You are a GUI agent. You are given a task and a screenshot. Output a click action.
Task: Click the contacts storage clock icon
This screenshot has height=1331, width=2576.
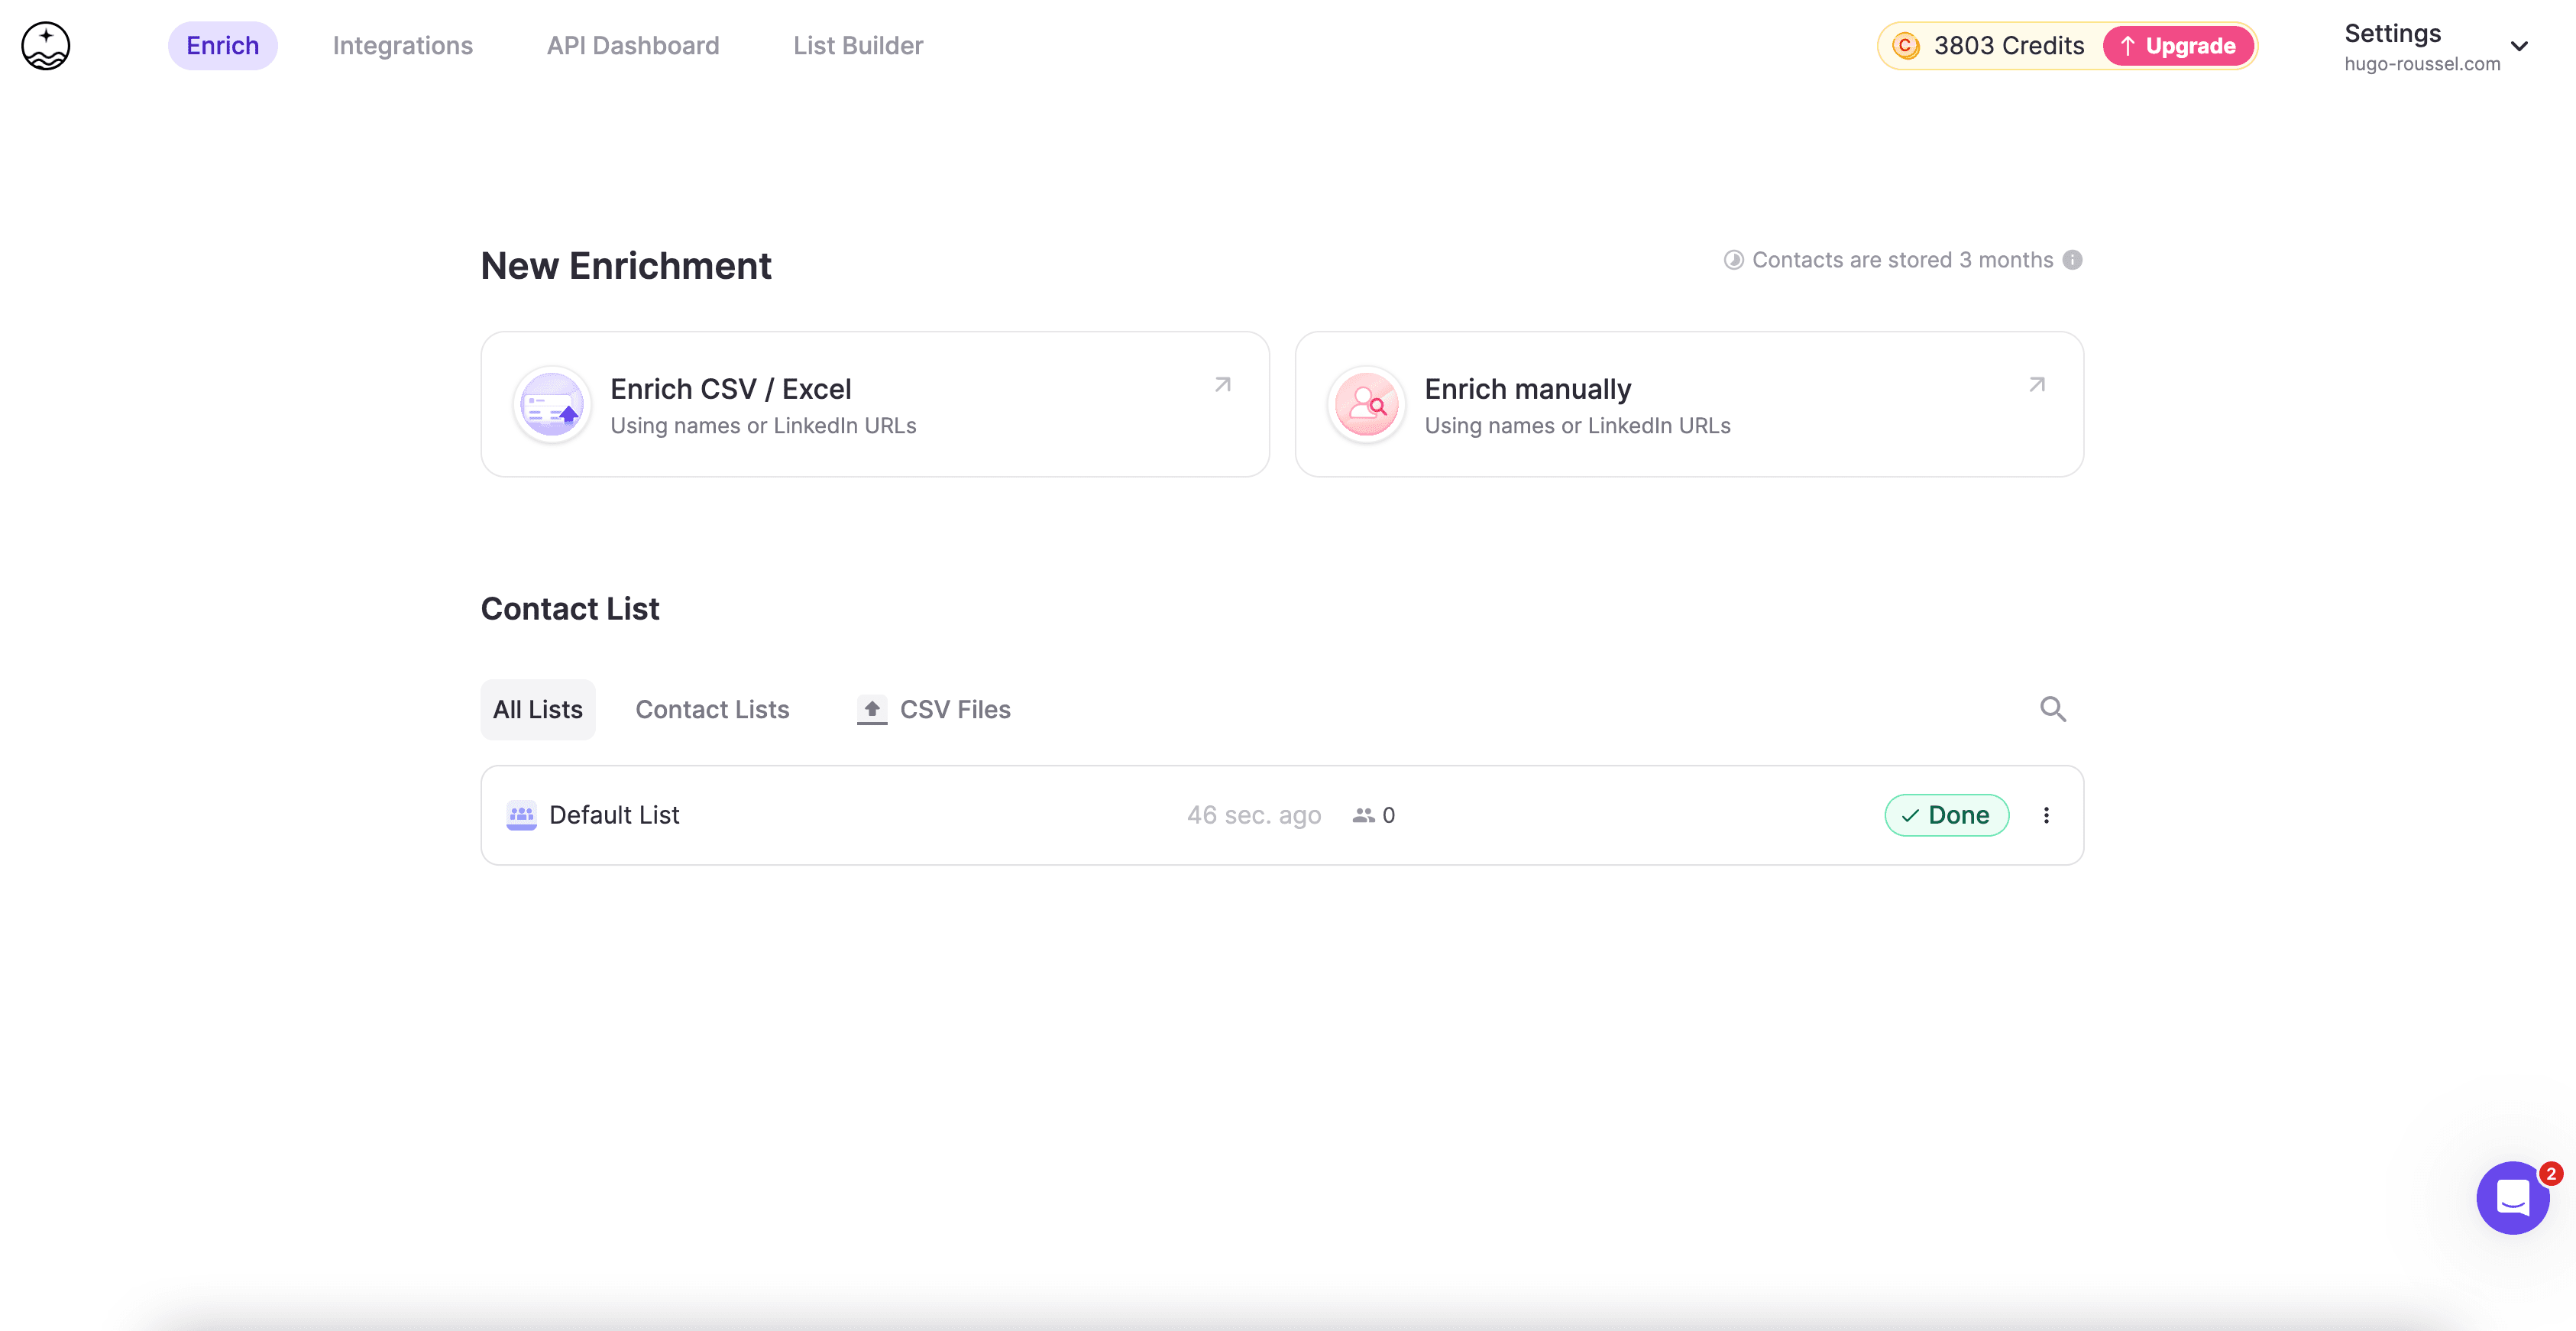1734,260
